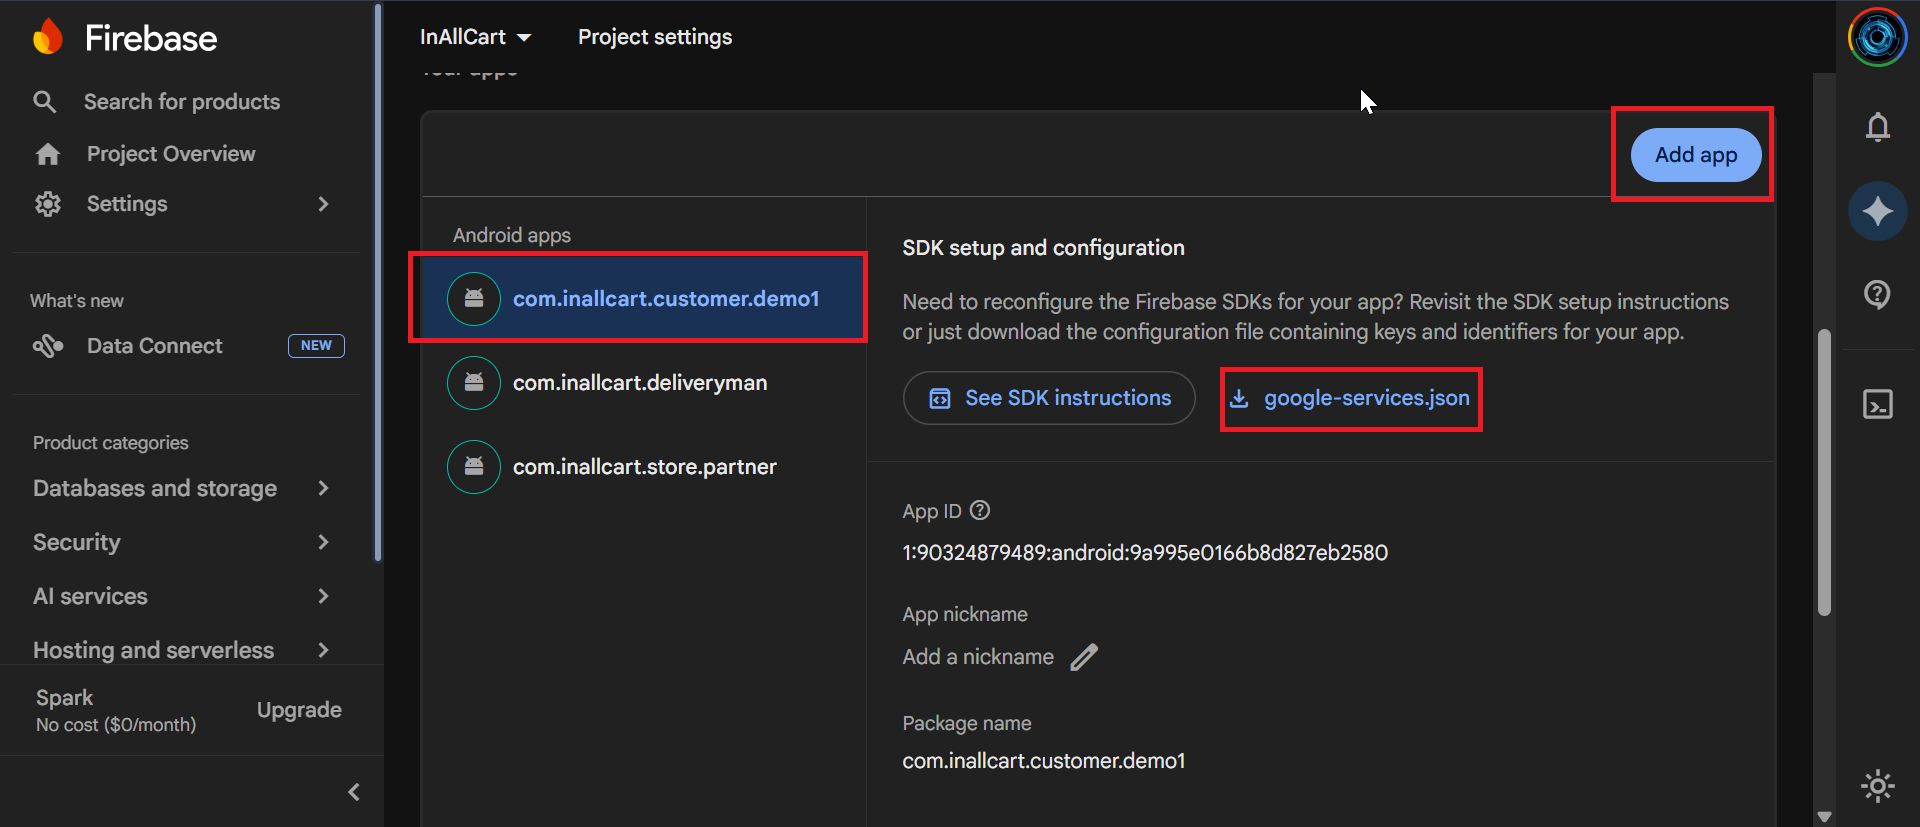Click the sidebar vertical scrollbar
The width and height of the screenshot is (1920, 827).
(x=378, y=283)
